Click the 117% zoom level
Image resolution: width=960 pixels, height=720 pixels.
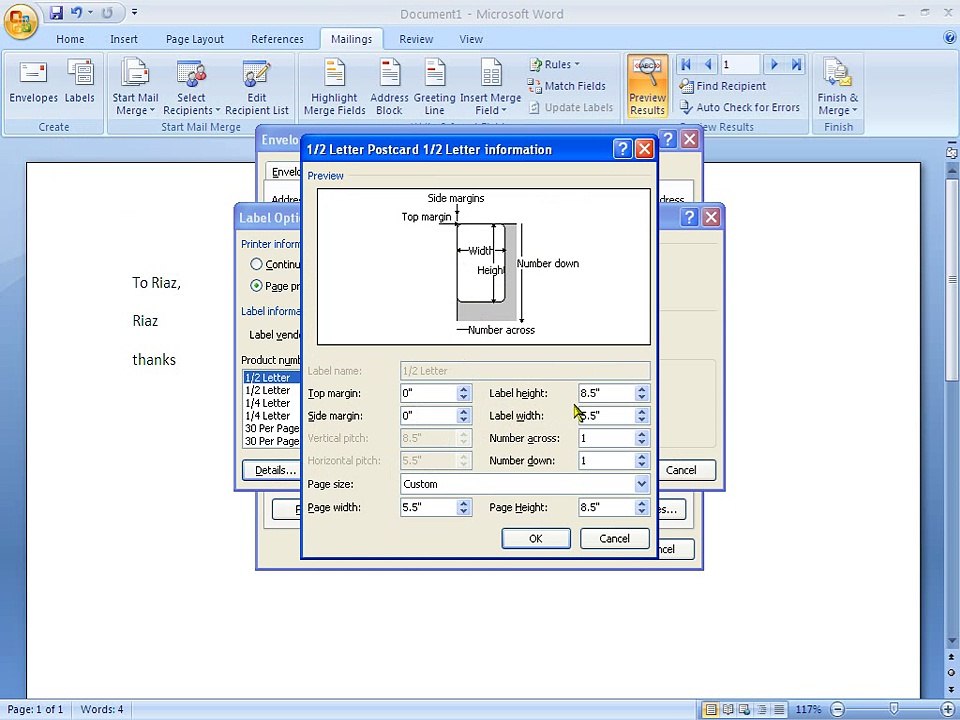coord(808,710)
